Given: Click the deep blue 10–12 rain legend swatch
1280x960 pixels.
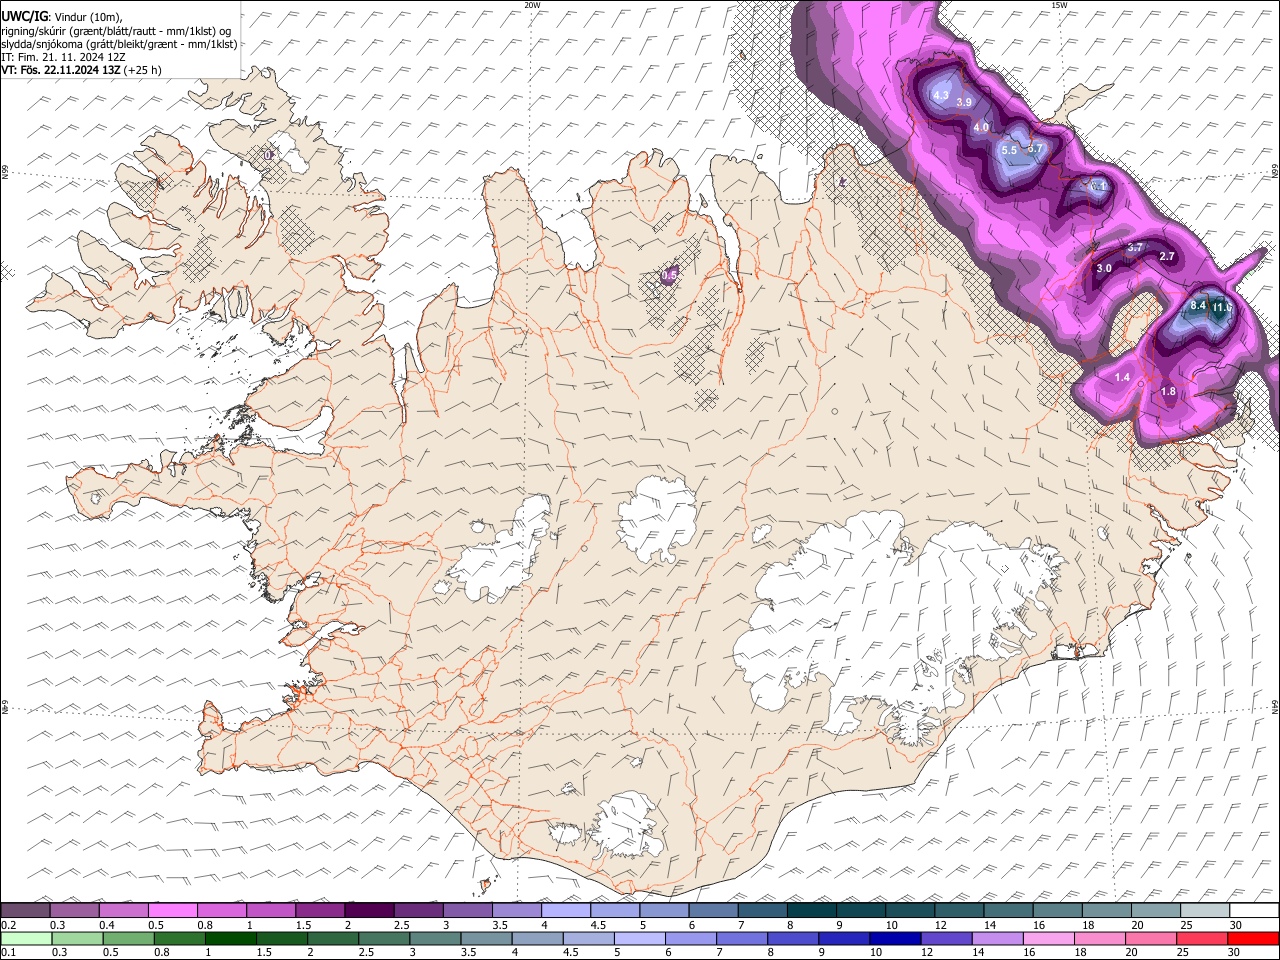Looking at the screenshot, I should pyautogui.click(x=896, y=938).
